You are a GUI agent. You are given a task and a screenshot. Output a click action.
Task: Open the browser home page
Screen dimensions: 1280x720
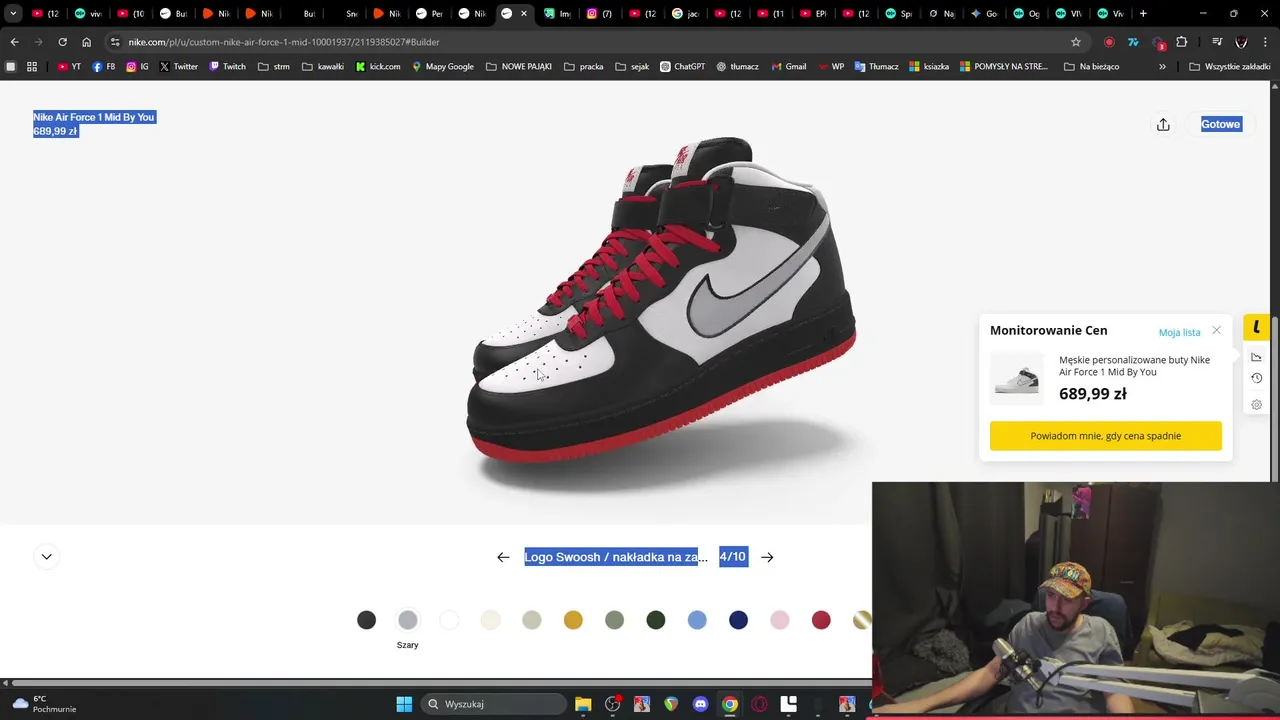click(86, 42)
